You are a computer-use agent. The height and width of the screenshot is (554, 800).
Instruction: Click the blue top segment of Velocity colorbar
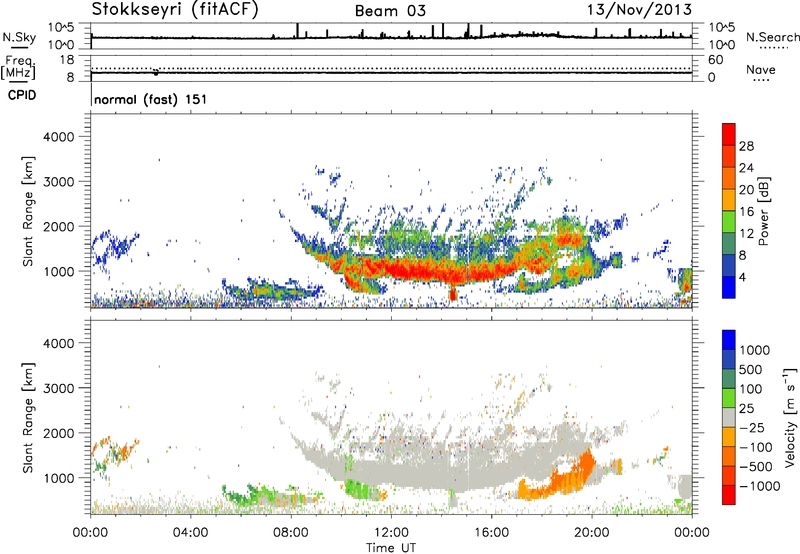[729, 340]
